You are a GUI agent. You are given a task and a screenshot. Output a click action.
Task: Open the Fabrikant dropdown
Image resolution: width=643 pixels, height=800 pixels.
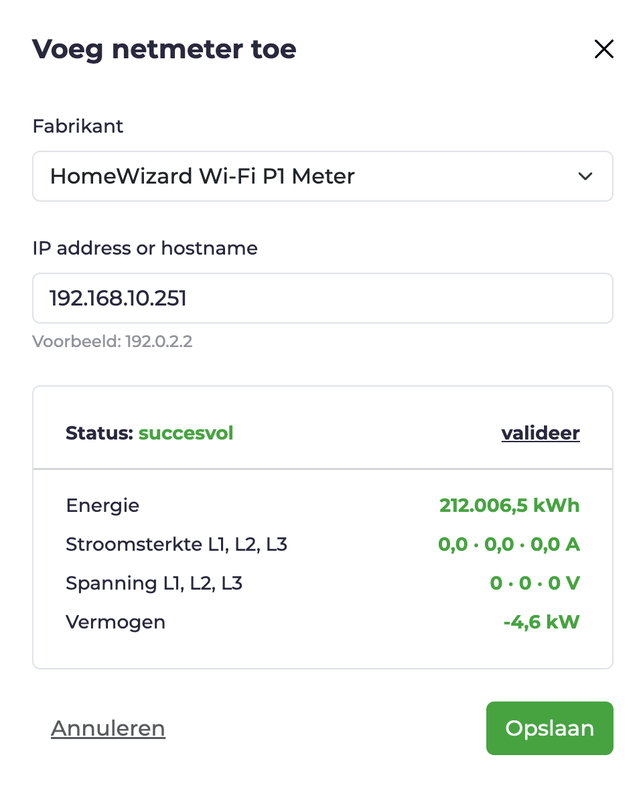321,177
